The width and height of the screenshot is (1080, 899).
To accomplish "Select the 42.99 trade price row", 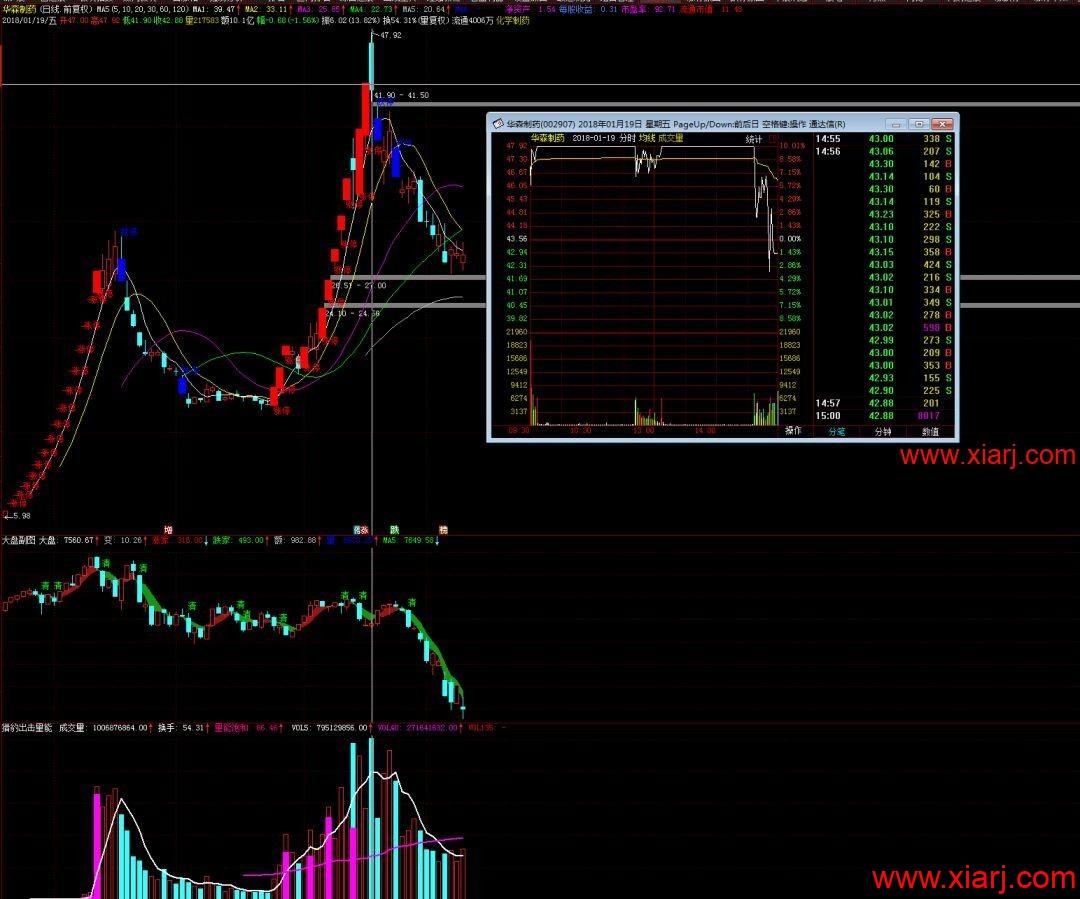I will [881, 340].
